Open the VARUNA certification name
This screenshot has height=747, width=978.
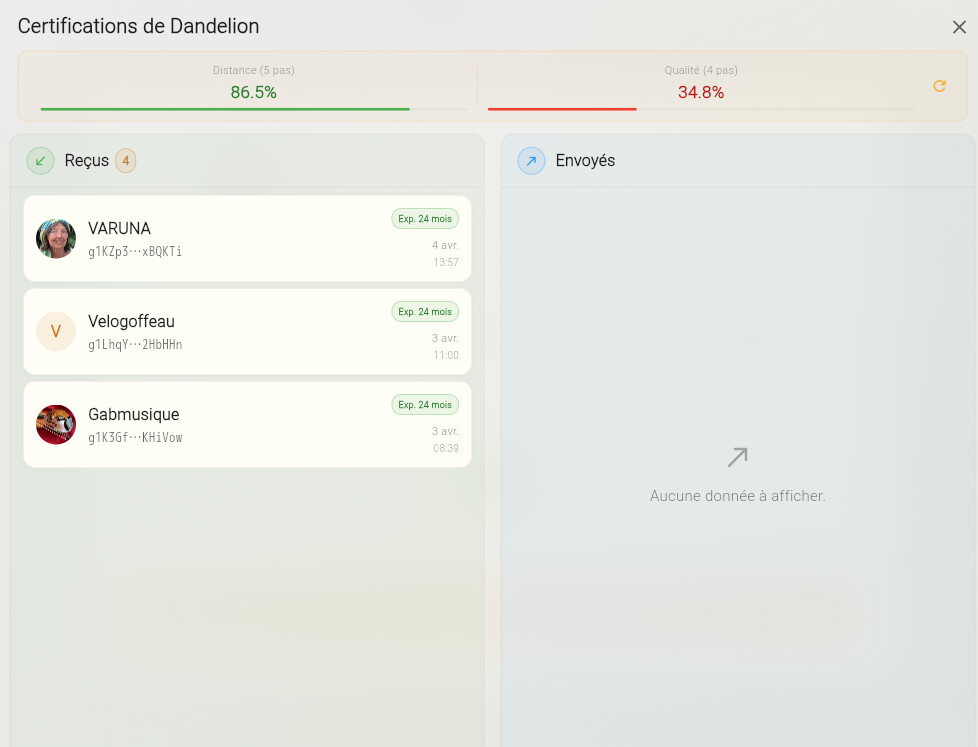tap(119, 228)
